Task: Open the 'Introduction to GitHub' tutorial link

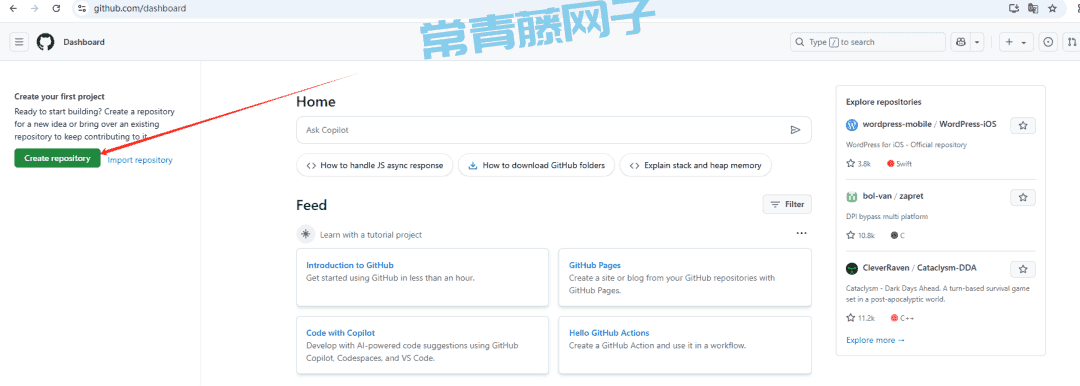Action: (x=350, y=265)
